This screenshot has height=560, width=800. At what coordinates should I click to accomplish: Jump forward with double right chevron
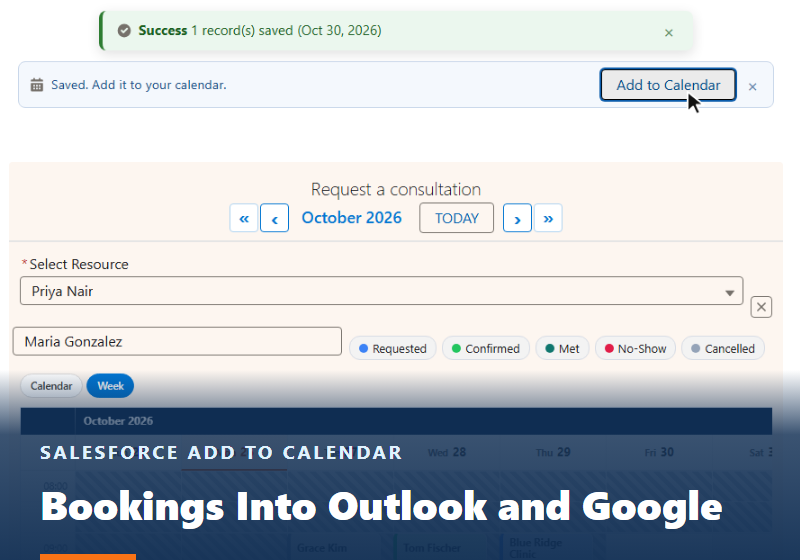(x=548, y=218)
